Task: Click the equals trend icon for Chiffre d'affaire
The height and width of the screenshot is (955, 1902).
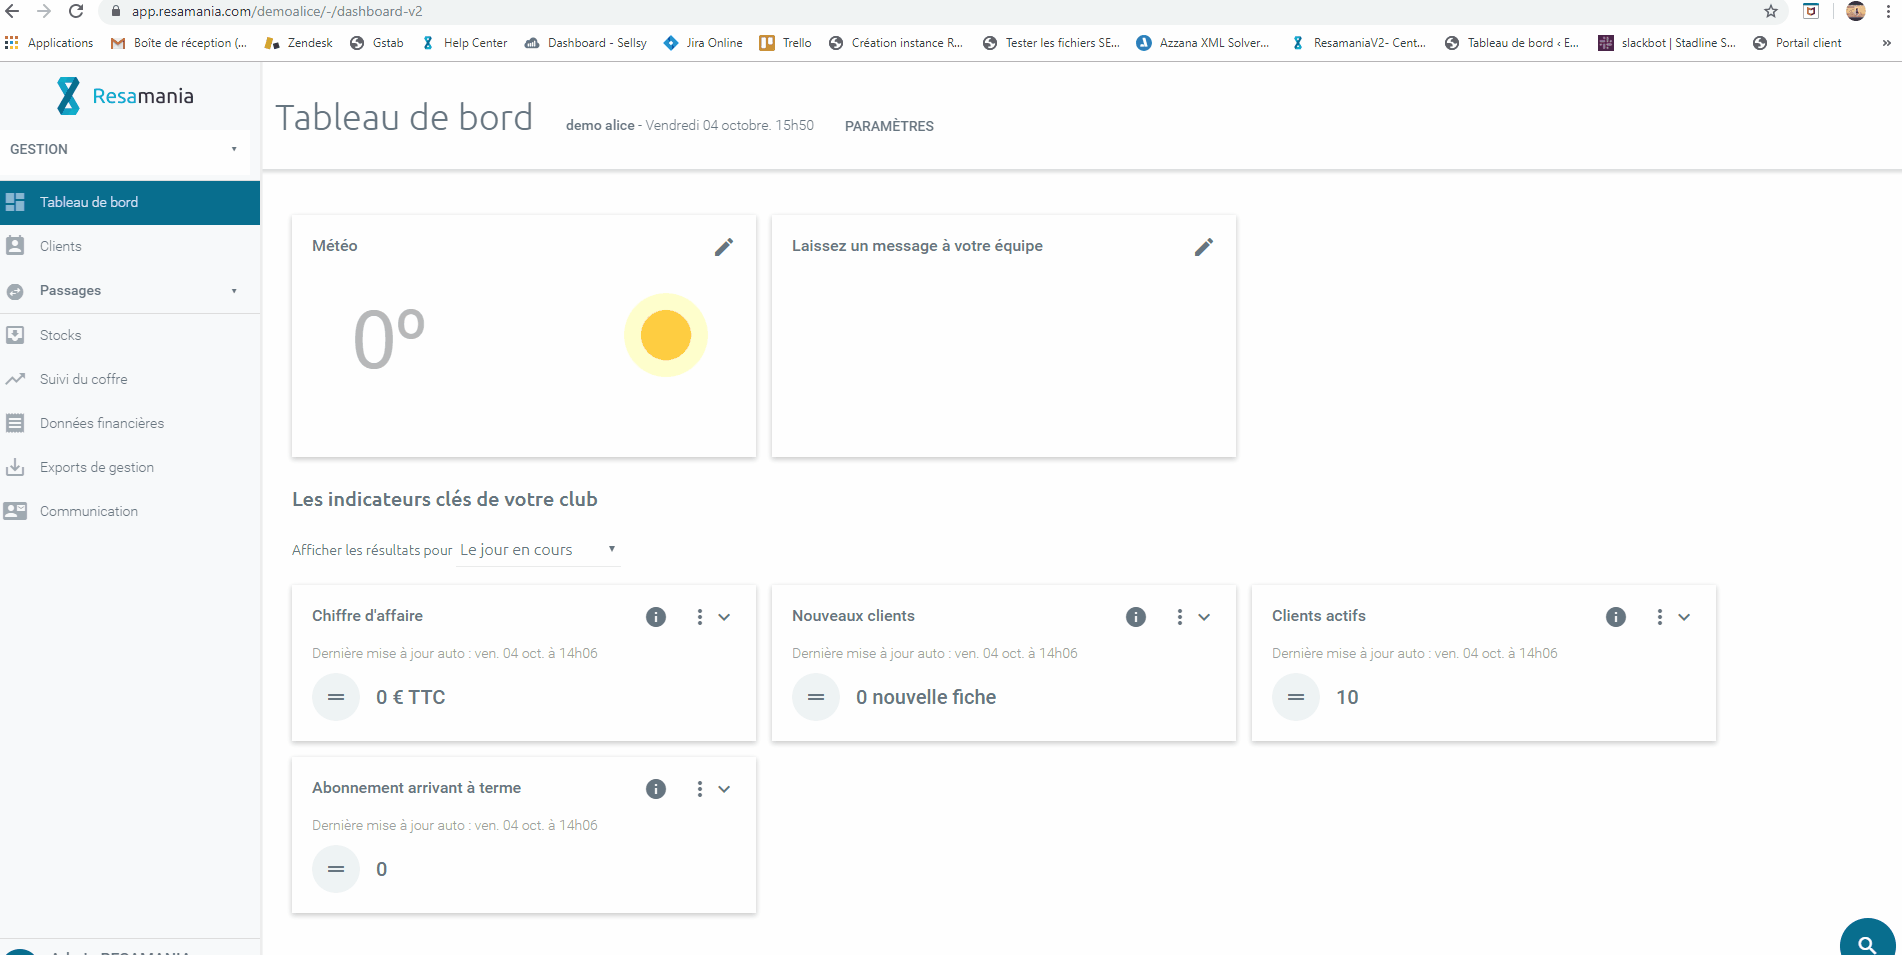Action: coord(336,697)
